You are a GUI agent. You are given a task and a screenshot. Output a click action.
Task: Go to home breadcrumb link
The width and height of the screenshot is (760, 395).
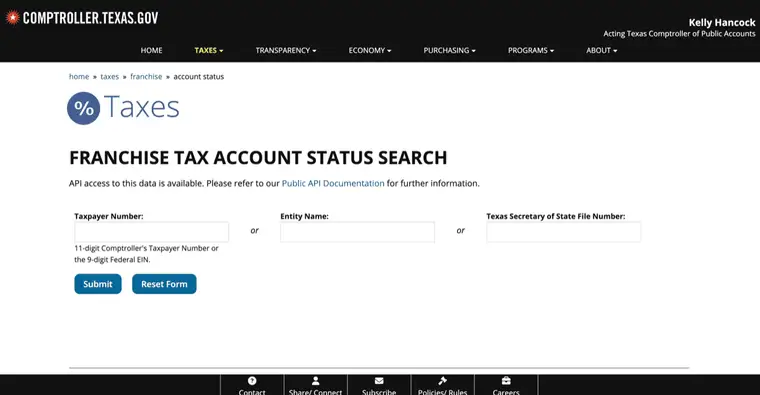(x=79, y=77)
